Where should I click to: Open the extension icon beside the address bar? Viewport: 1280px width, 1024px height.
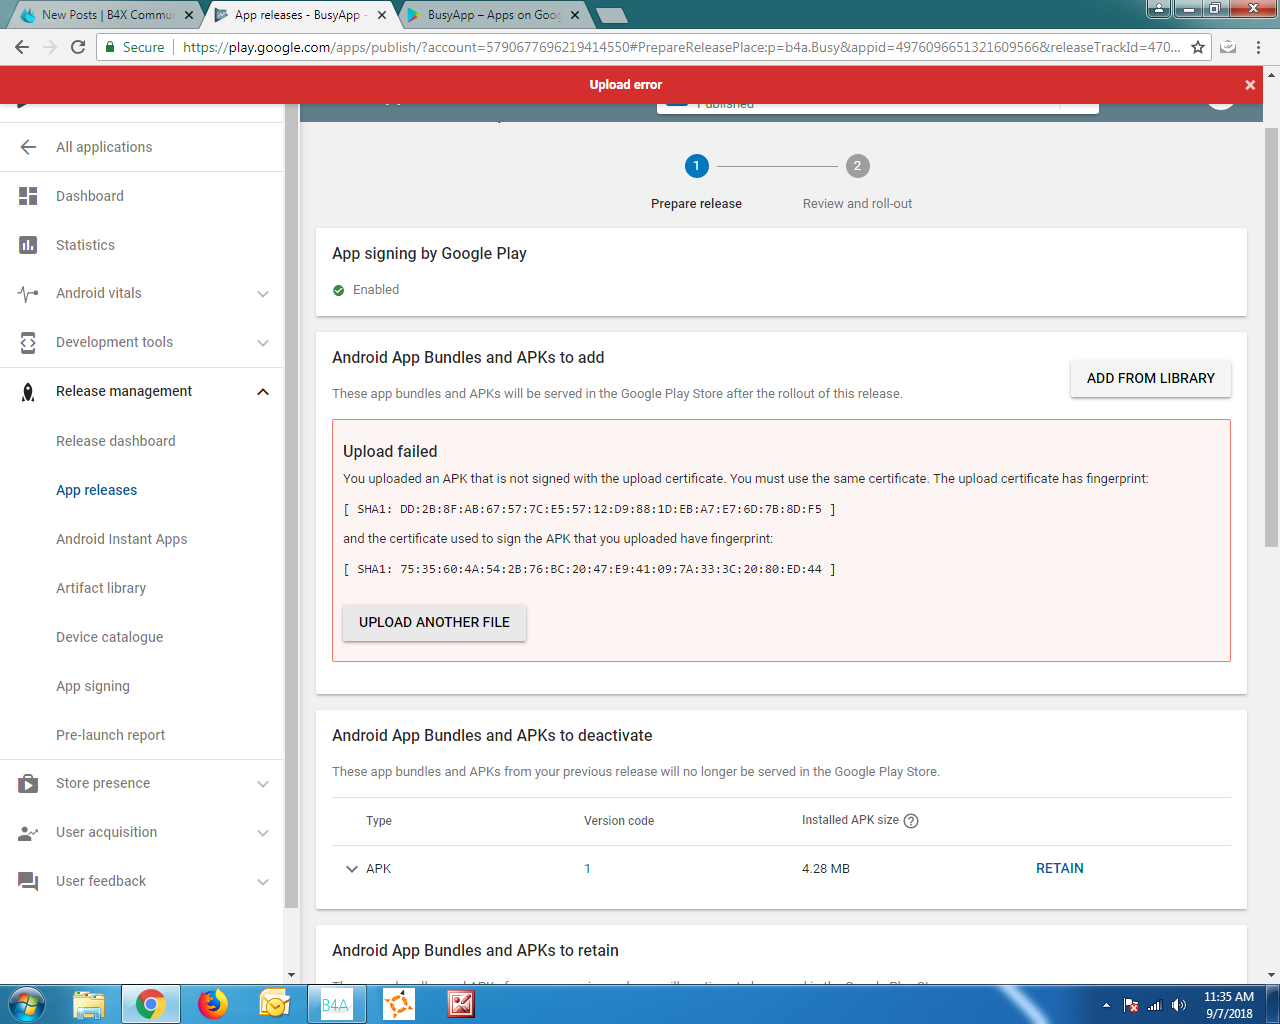click(1229, 47)
